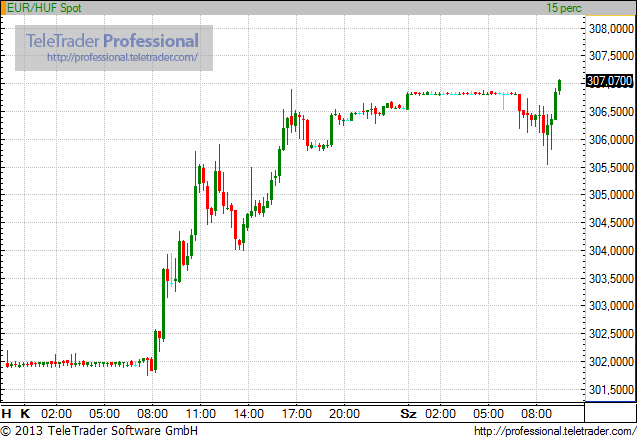
Task: Click the 308,0000 price axis label
Action: coord(611,28)
